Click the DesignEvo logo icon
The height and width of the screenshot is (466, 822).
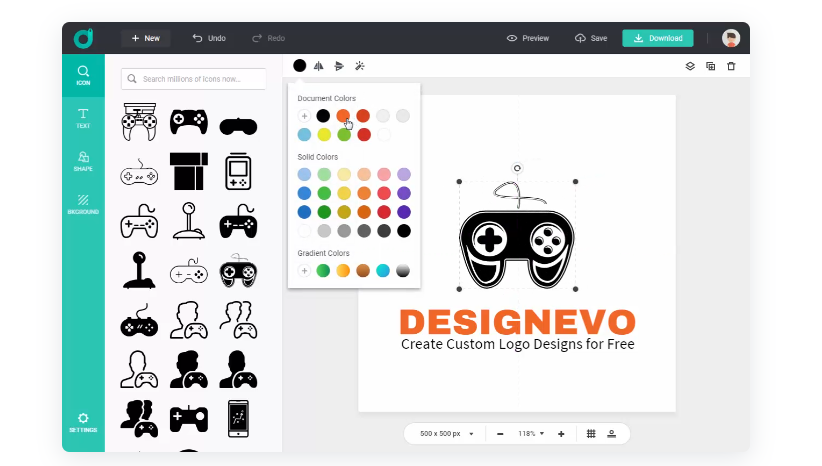pyautogui.click(x=83, y=38)
